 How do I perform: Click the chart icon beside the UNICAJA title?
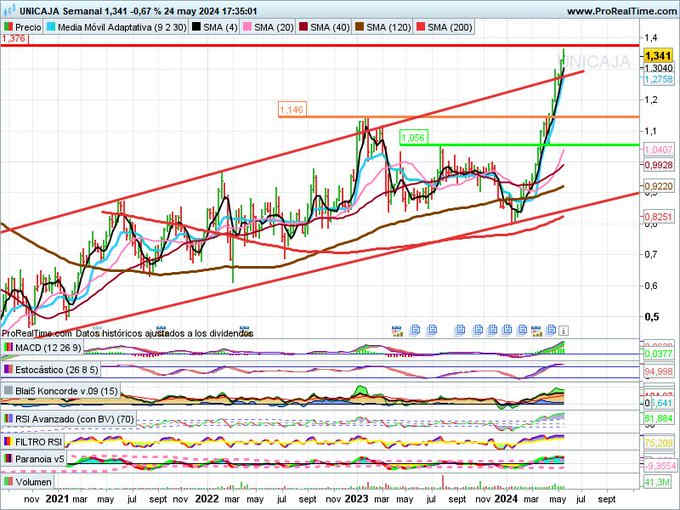9,10
